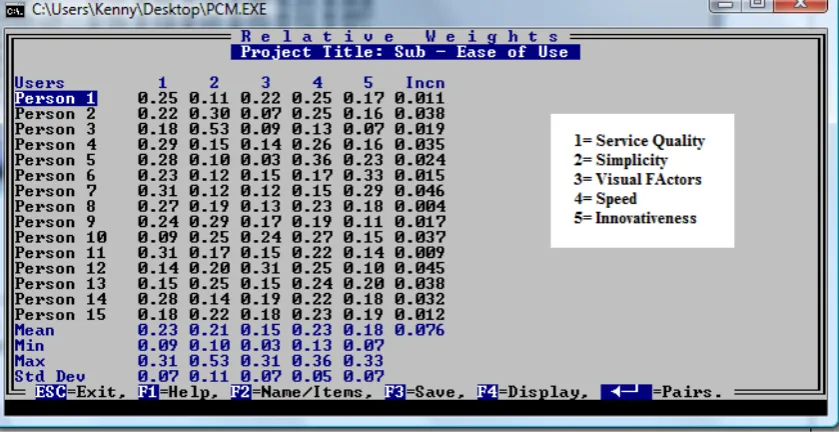Select the Person 15 row label
The image size is (839, 434).
pos(60,315)
